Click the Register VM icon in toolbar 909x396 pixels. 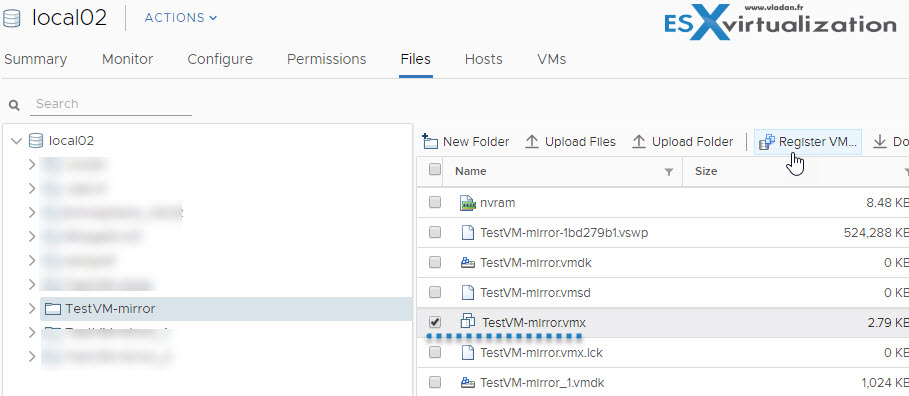pyautogui.click(x=766, y=141)
